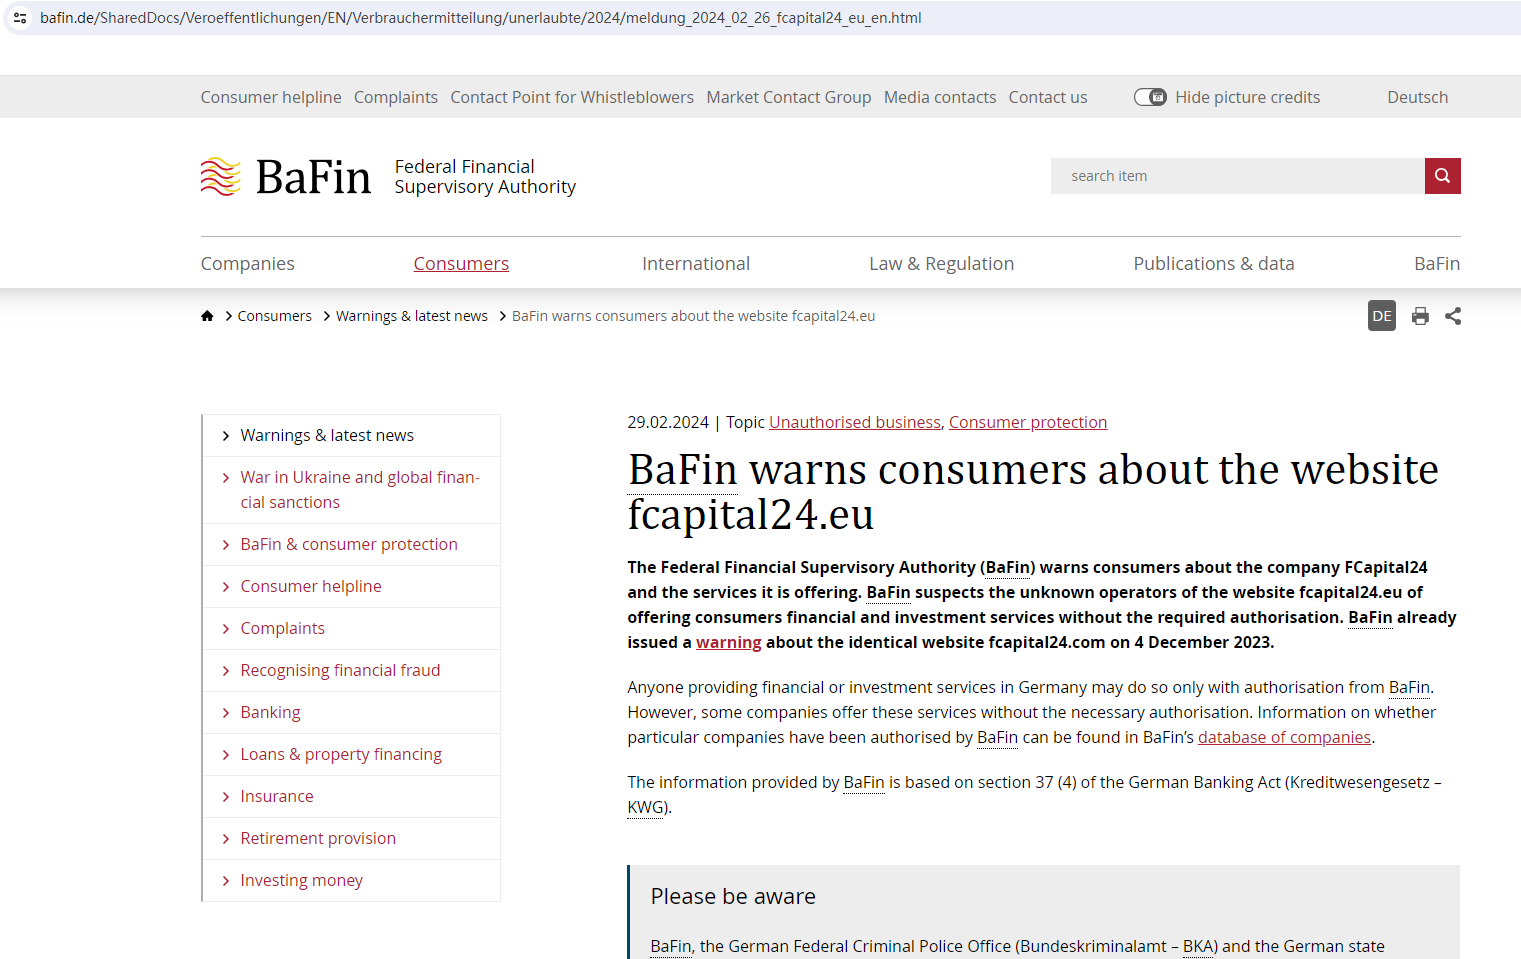Open Consumer helpline top link

coord(271,97)
